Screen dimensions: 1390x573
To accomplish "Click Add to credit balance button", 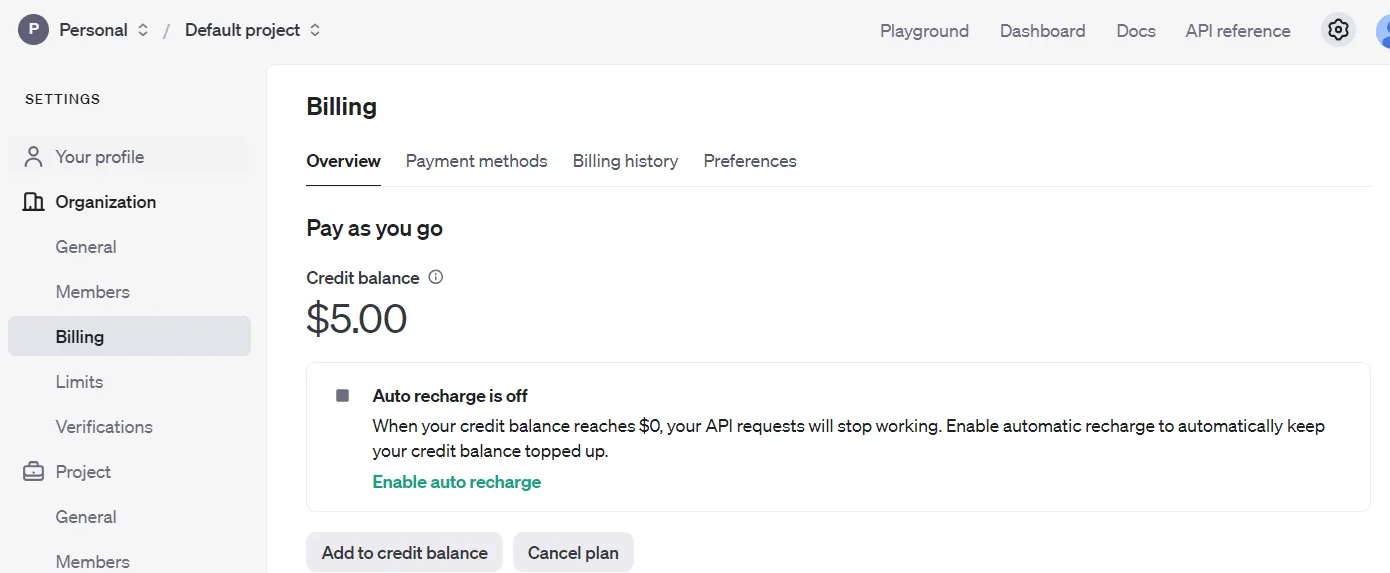I will click(405, 552).
